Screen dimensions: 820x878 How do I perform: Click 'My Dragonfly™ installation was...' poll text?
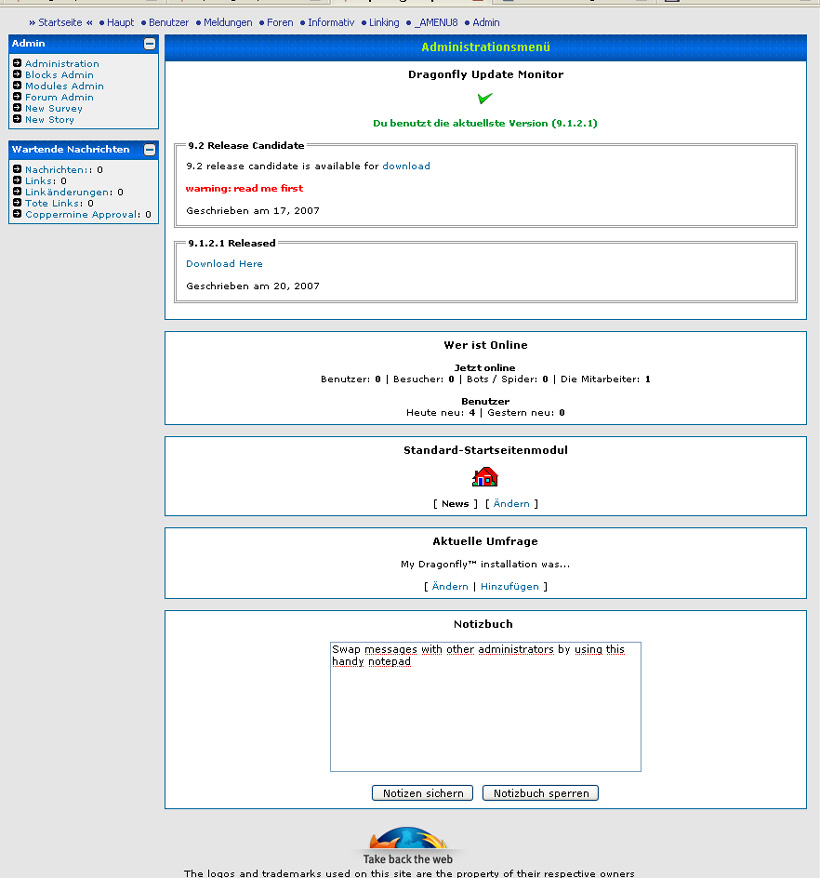pos(485,564)
